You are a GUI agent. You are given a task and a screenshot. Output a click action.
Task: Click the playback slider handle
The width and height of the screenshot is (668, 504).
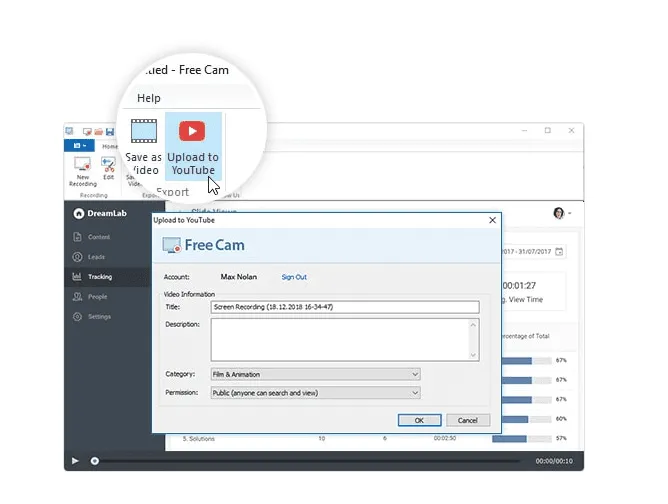(x=95, y=461)
